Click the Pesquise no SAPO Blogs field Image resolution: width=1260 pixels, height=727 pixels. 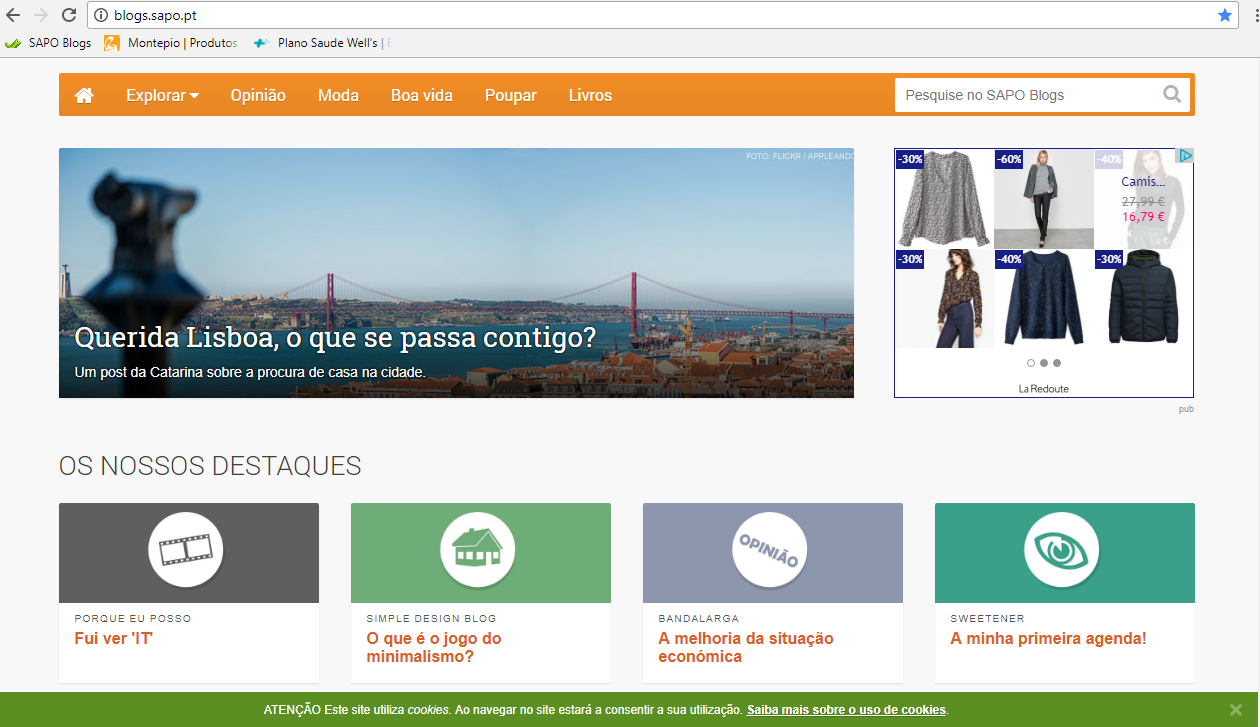click(x=1025, y=95)
